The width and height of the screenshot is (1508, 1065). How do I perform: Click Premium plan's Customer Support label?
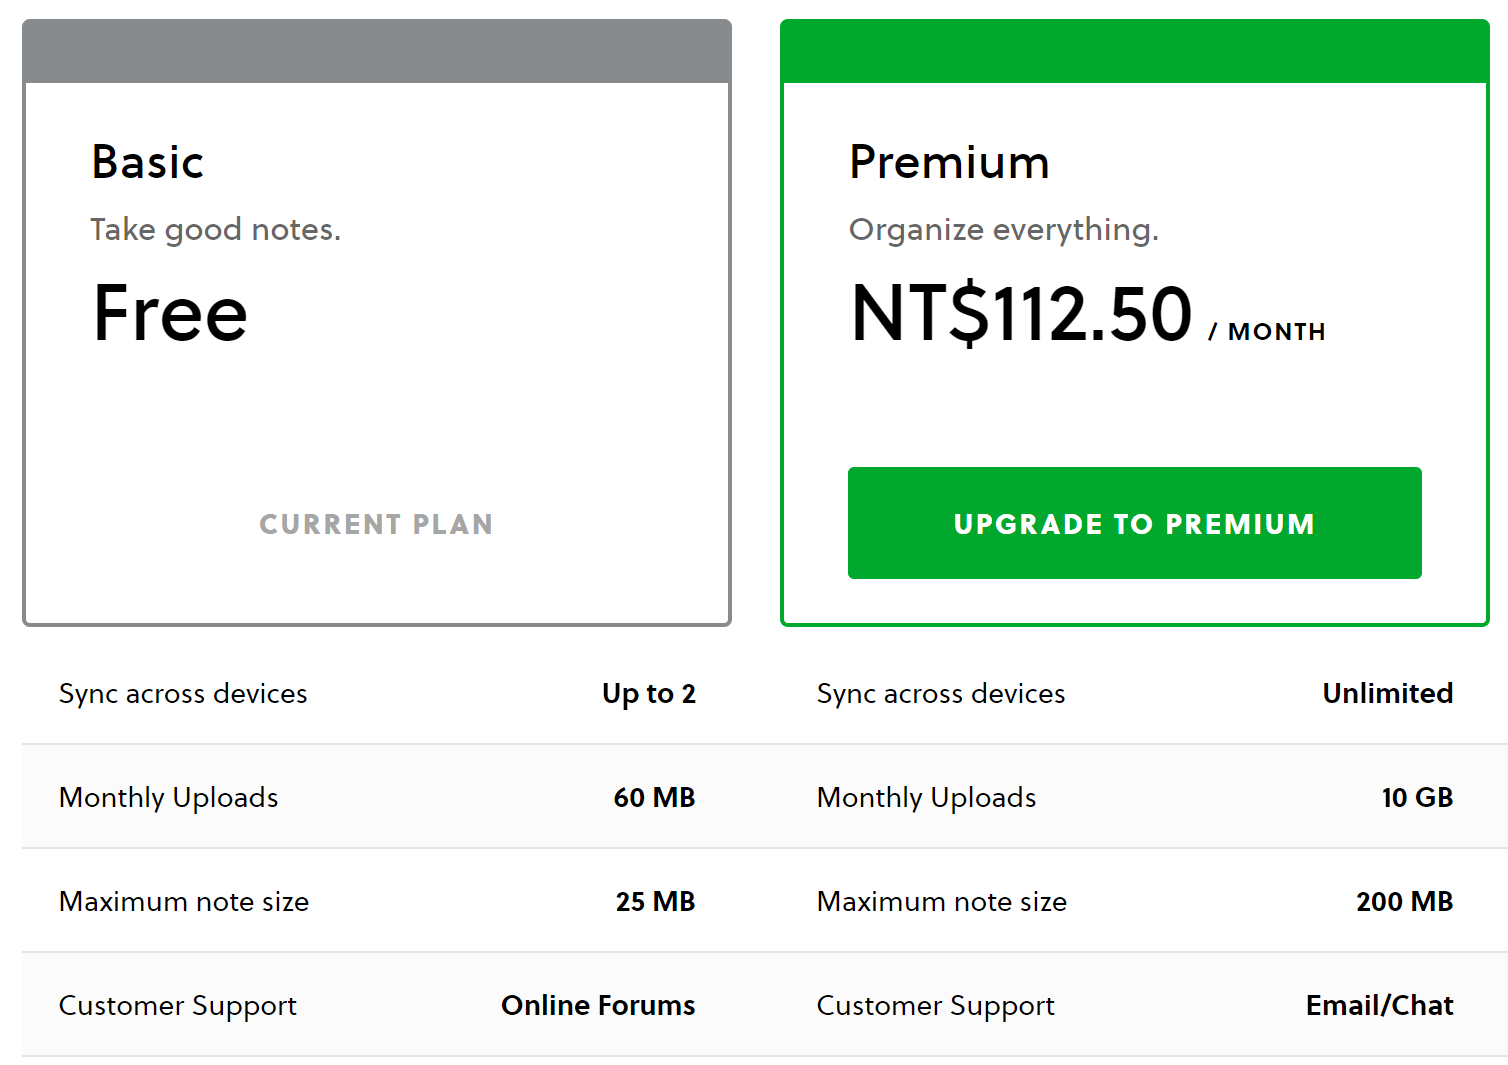tap(935, 1005)
